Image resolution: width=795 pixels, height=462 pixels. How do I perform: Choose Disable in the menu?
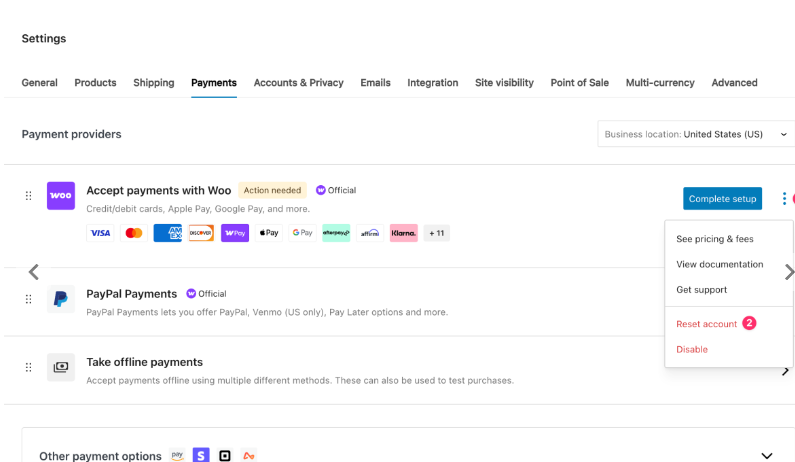point(692,349)
